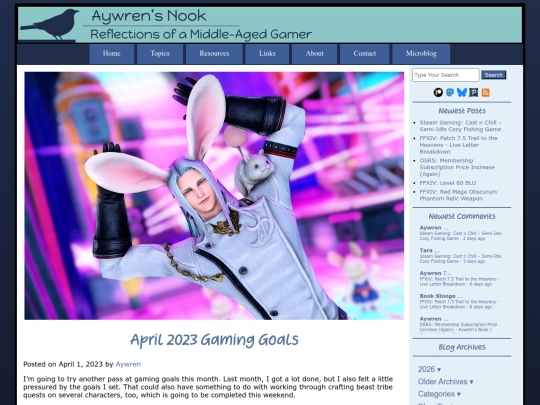Screen dimensions: 540x405
Task: Go to the Home menu item
Action: click(112, 54)
